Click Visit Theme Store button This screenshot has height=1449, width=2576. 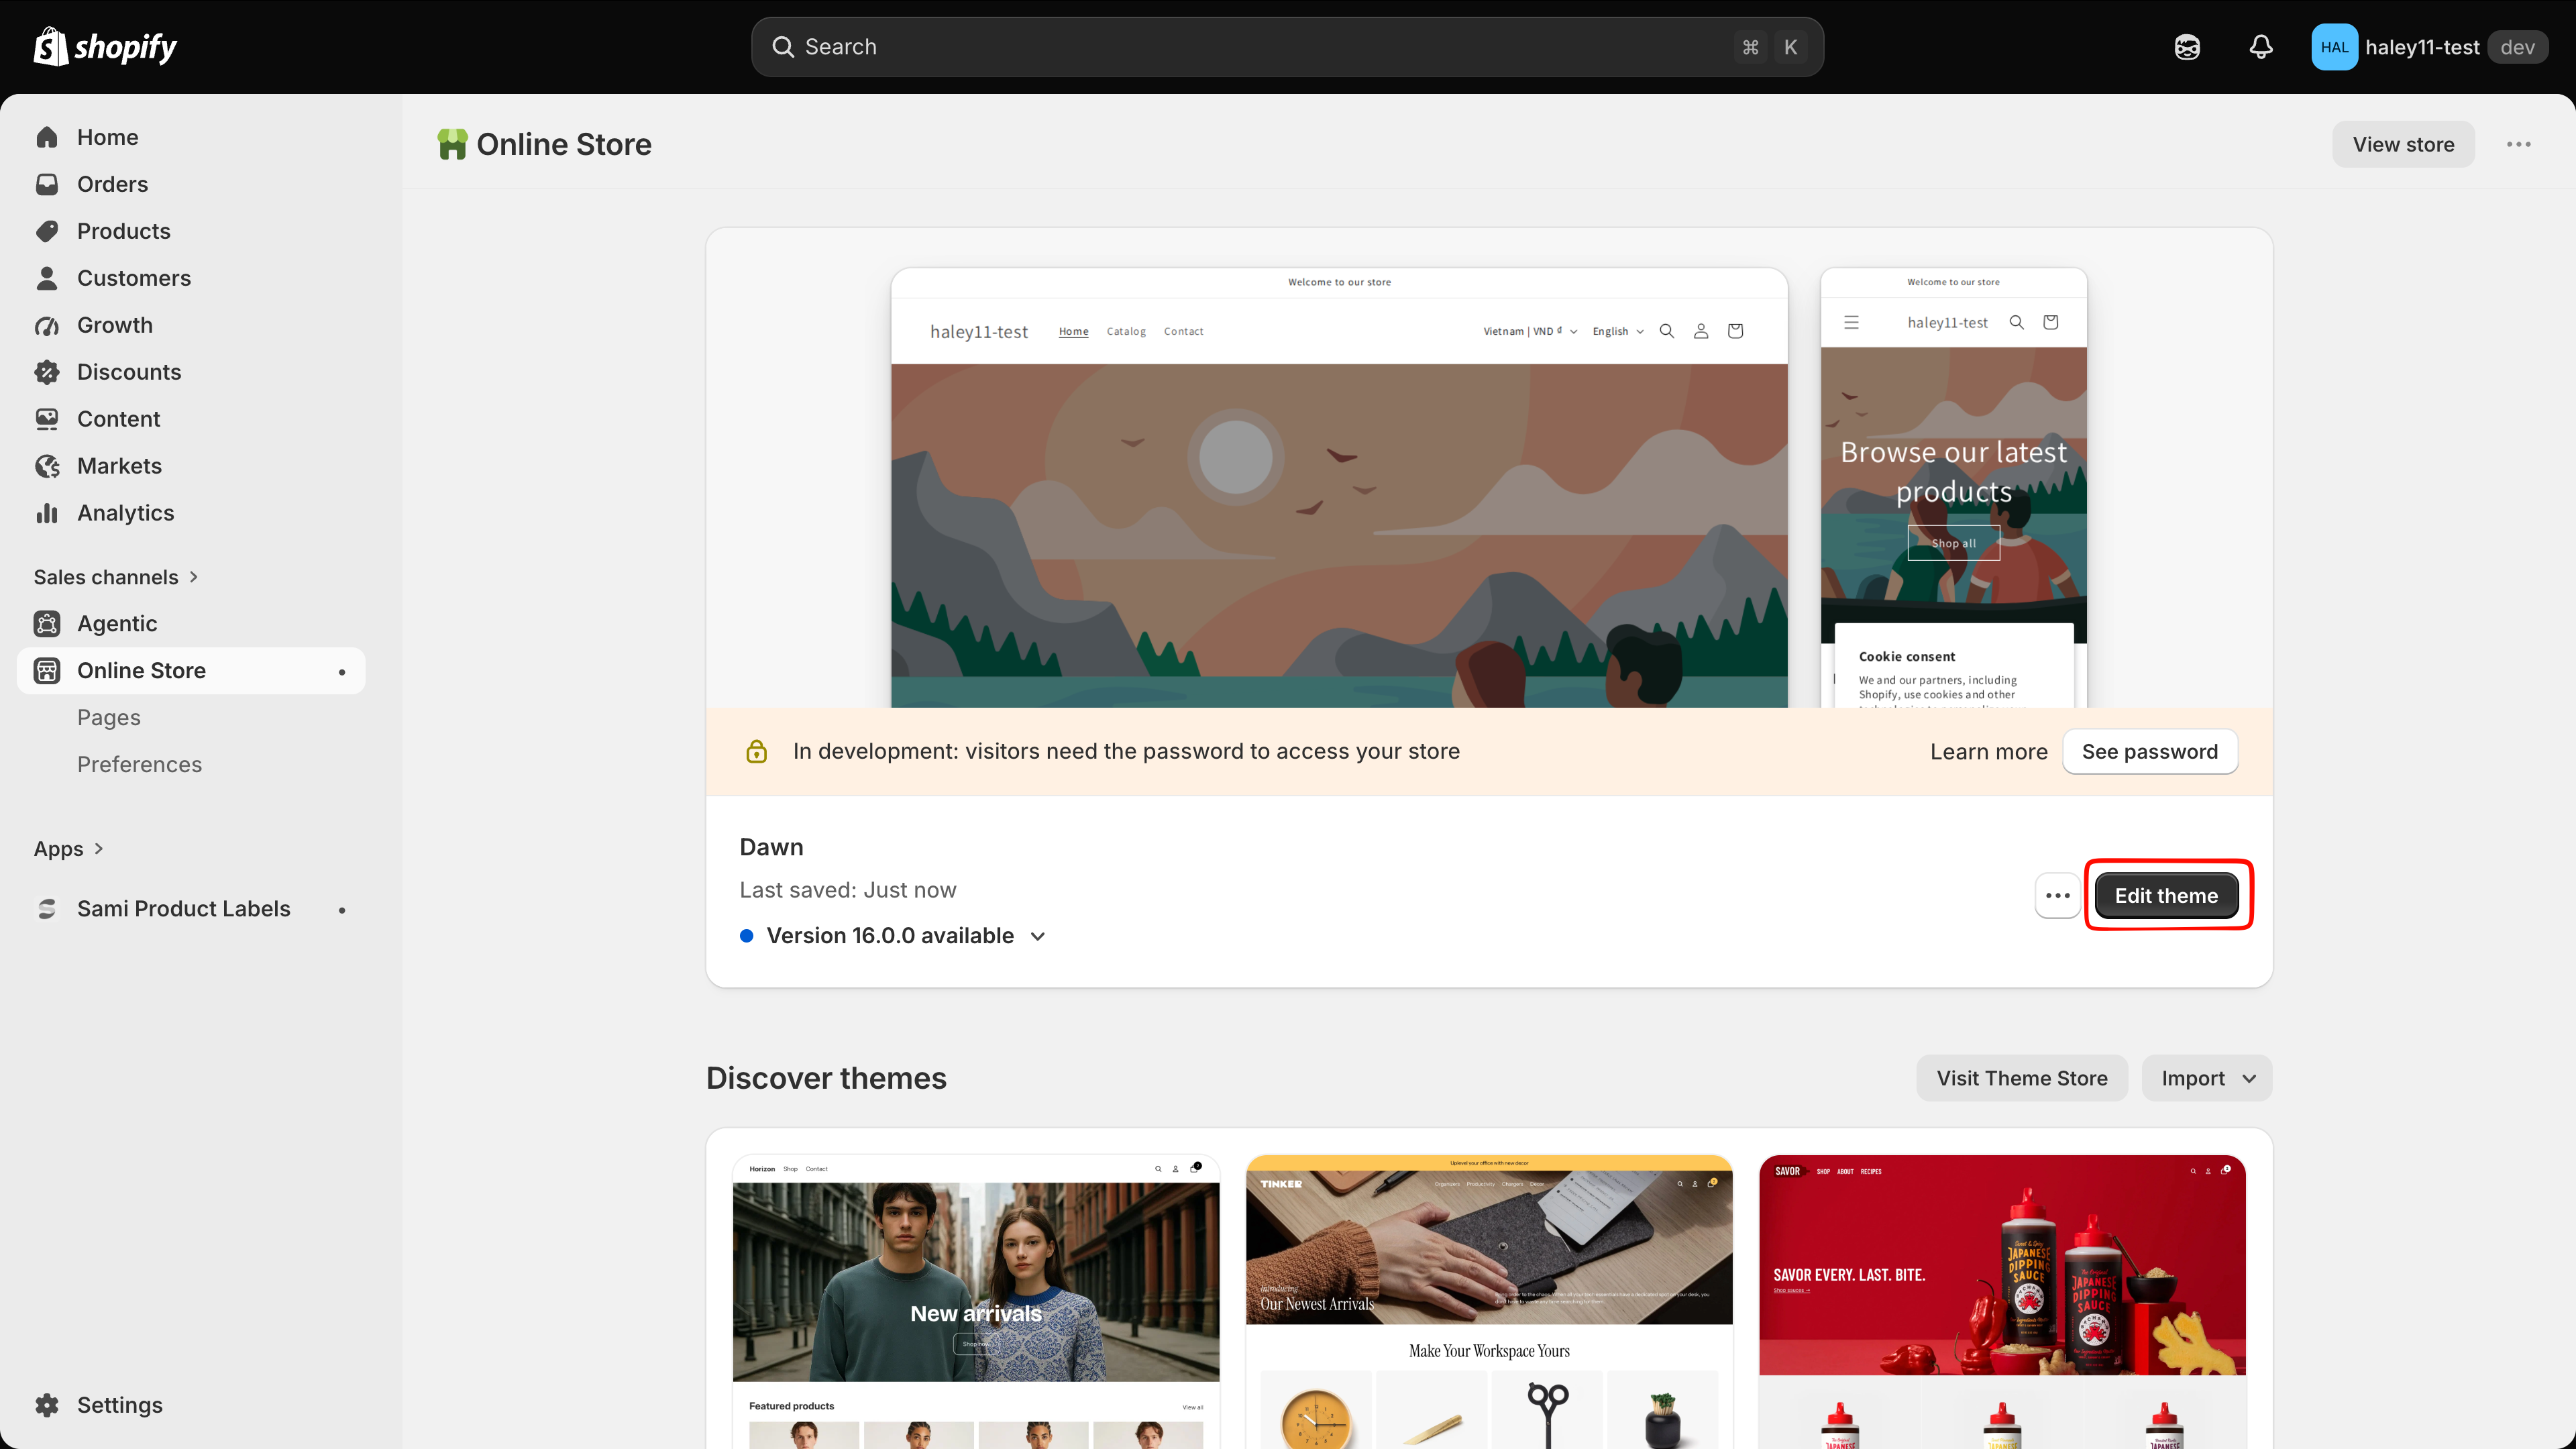point(2022,1078)
